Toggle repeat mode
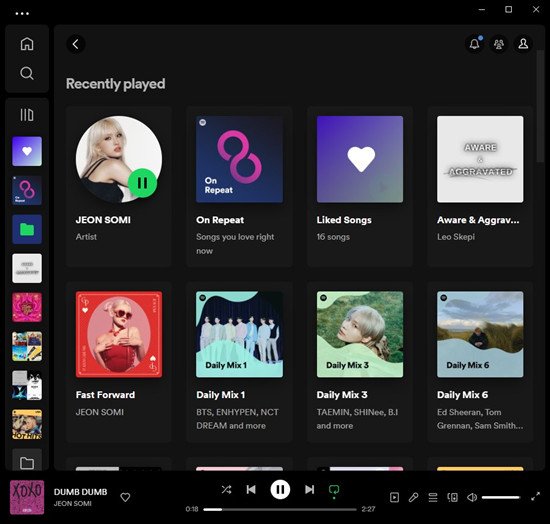Screen dimensions: 550x524 (334, 490)
